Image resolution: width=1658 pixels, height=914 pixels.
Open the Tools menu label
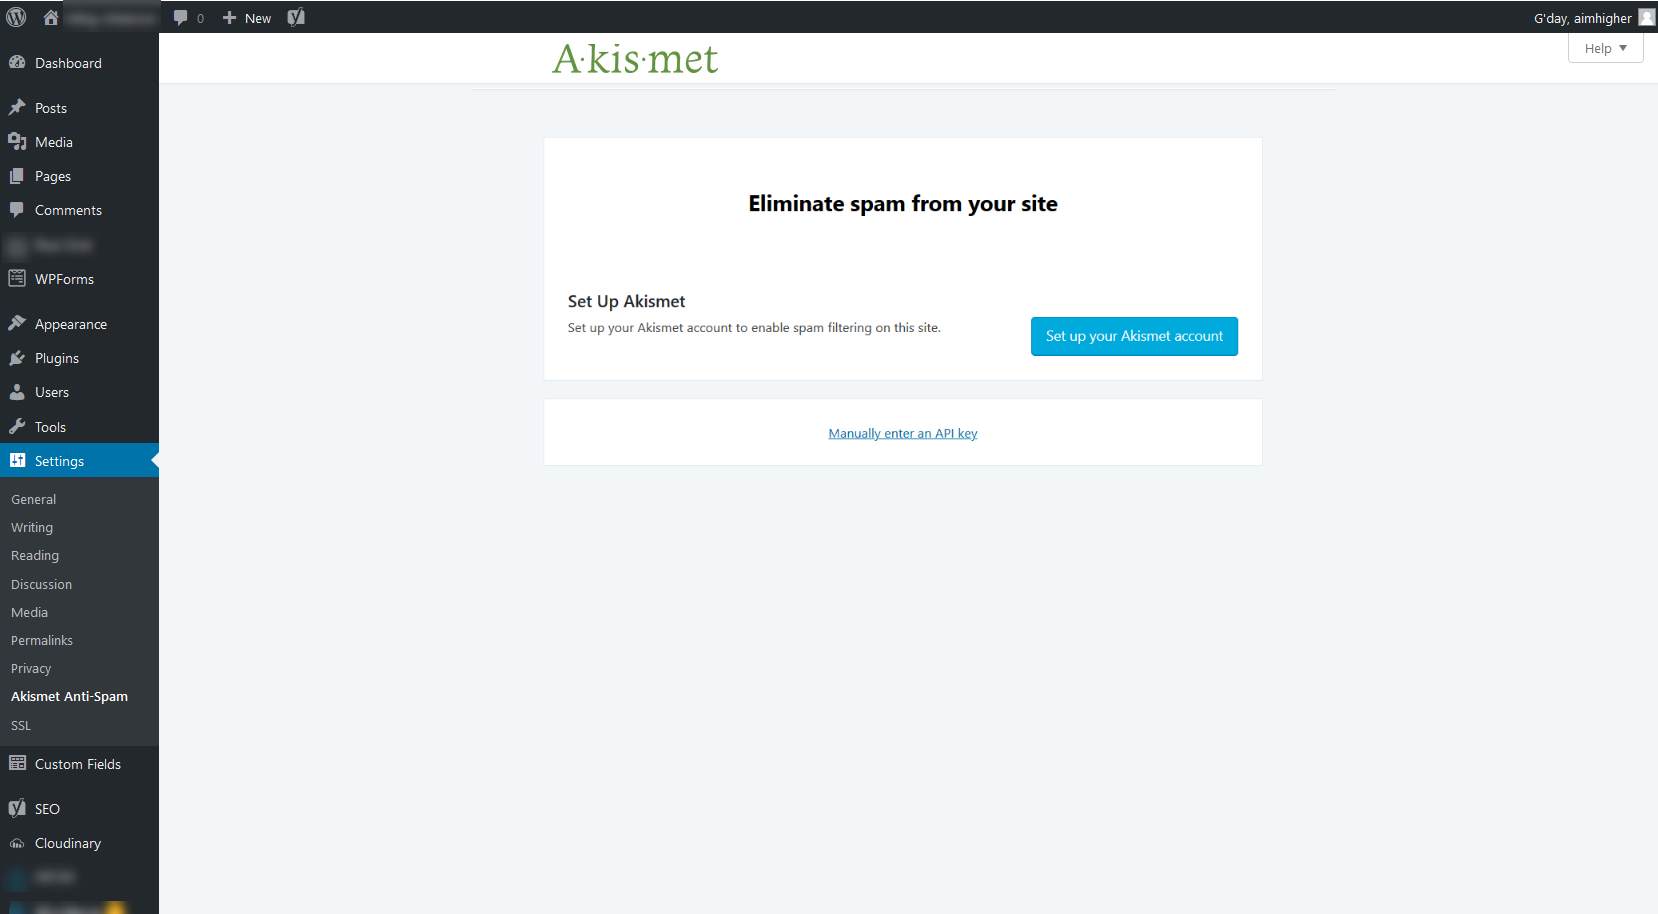click(x=50, y=427)
